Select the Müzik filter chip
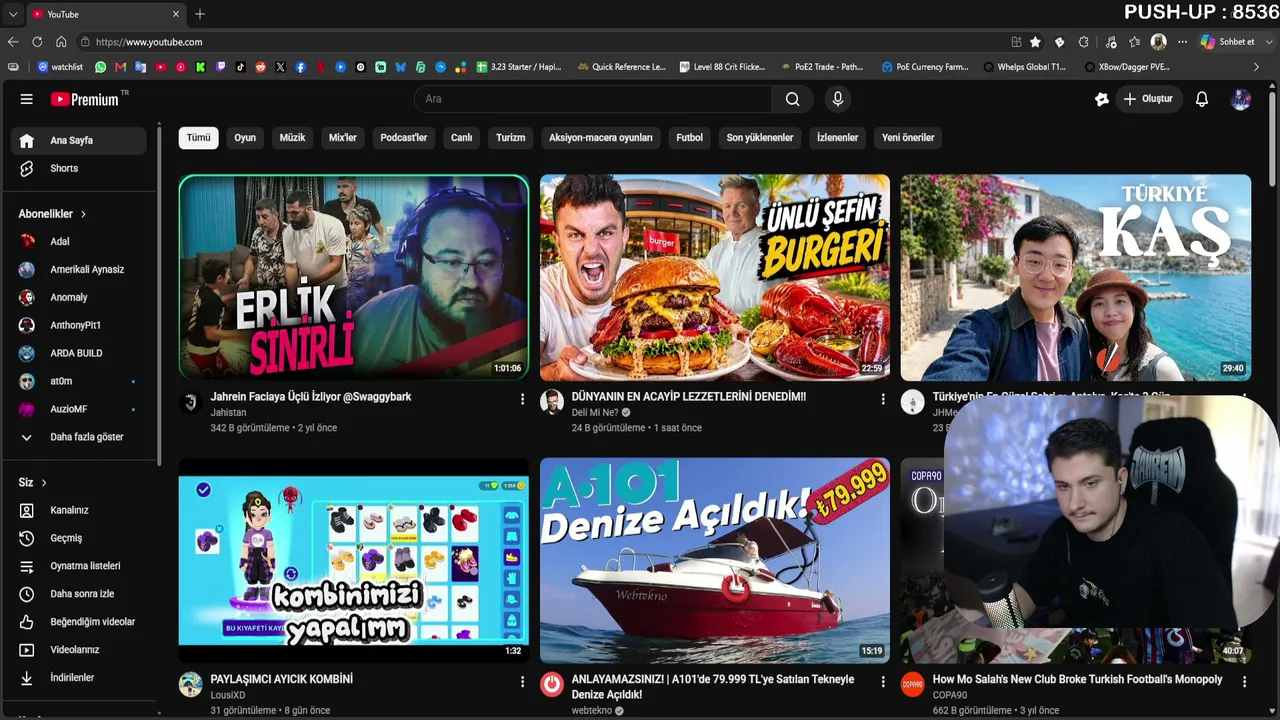The width and height of the screenshot is (1280, 720). pyautogui.click(x=292, y=138)
